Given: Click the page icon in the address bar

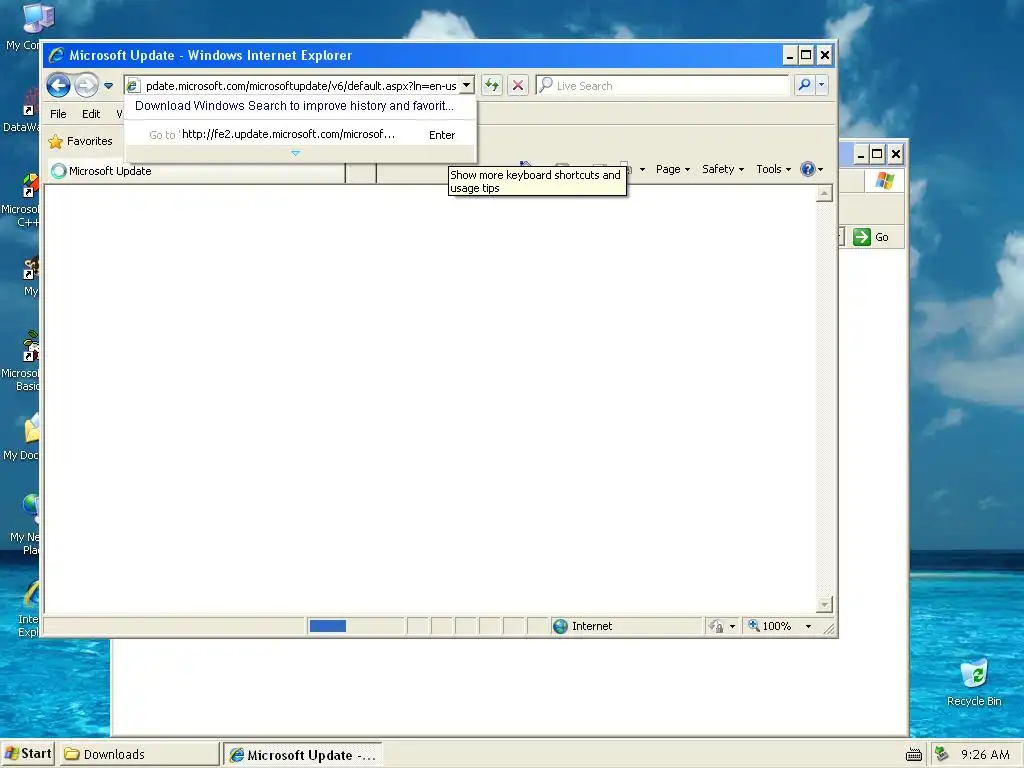Looking at the screenshot, I should [133, 86].
